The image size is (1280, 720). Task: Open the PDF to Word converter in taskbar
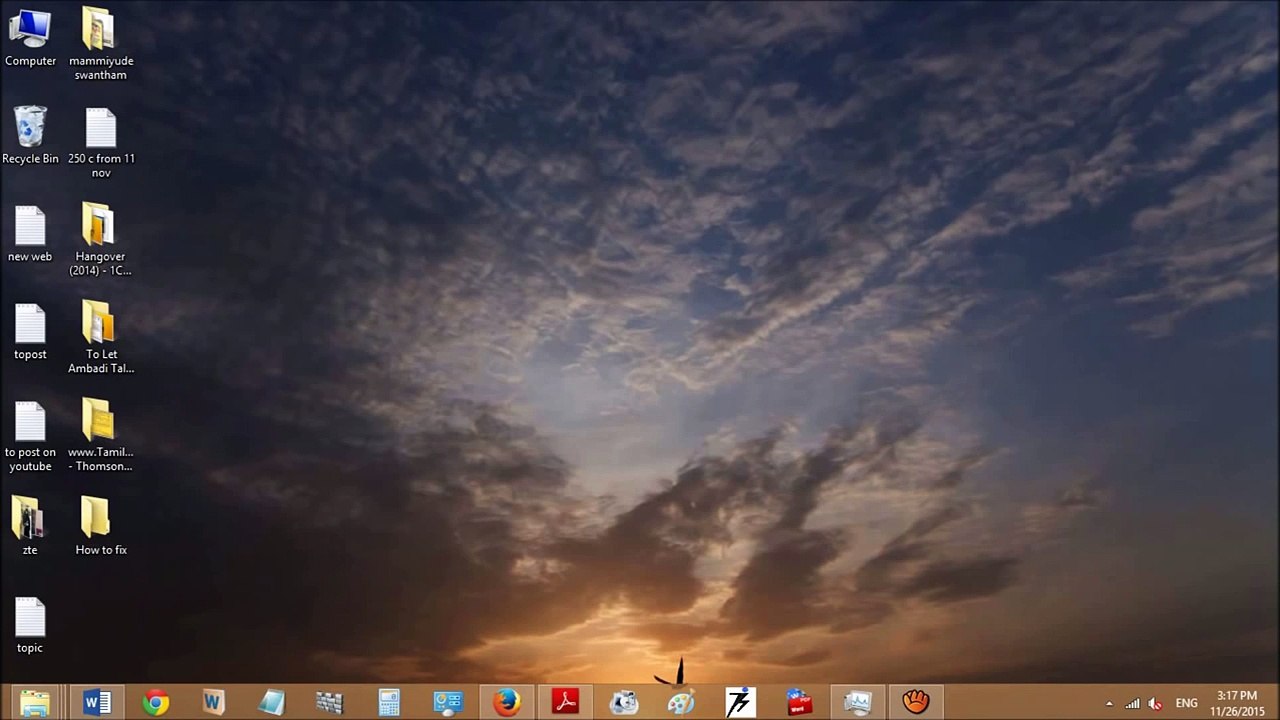799,702
